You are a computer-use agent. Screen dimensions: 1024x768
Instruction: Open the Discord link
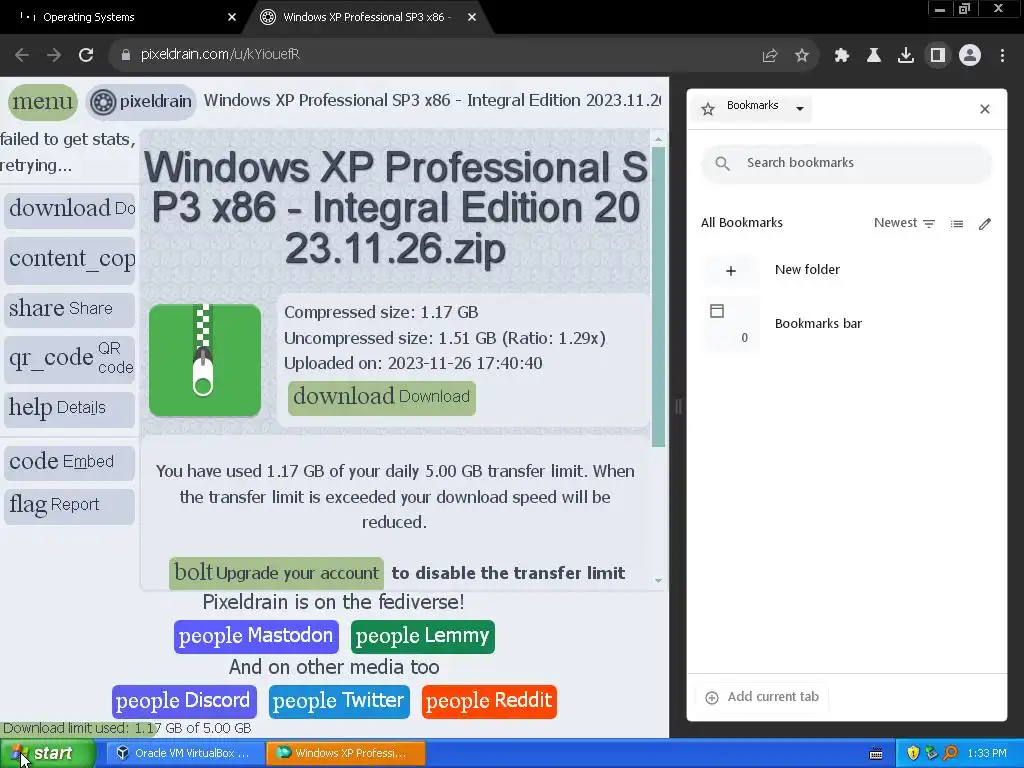click(184, 701)
